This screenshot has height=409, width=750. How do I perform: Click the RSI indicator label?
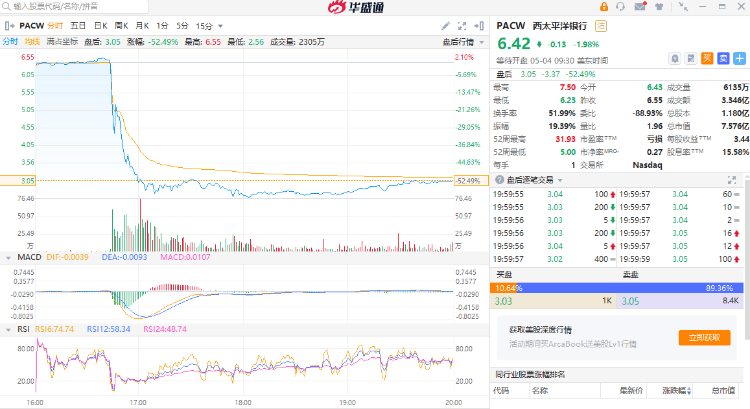point(23,329)
